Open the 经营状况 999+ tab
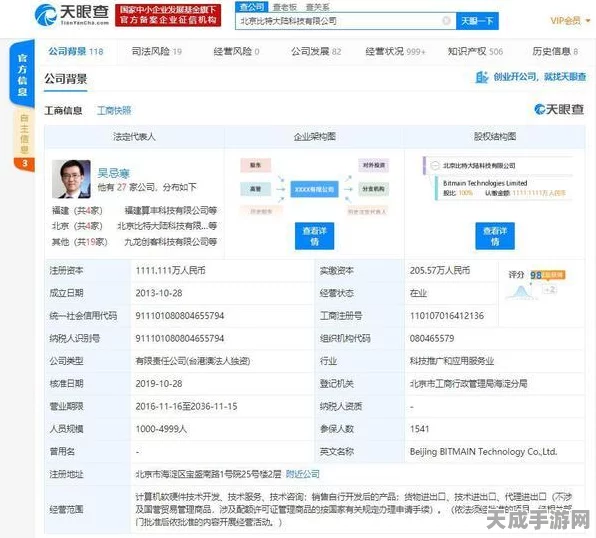 (x=395, y=51)
